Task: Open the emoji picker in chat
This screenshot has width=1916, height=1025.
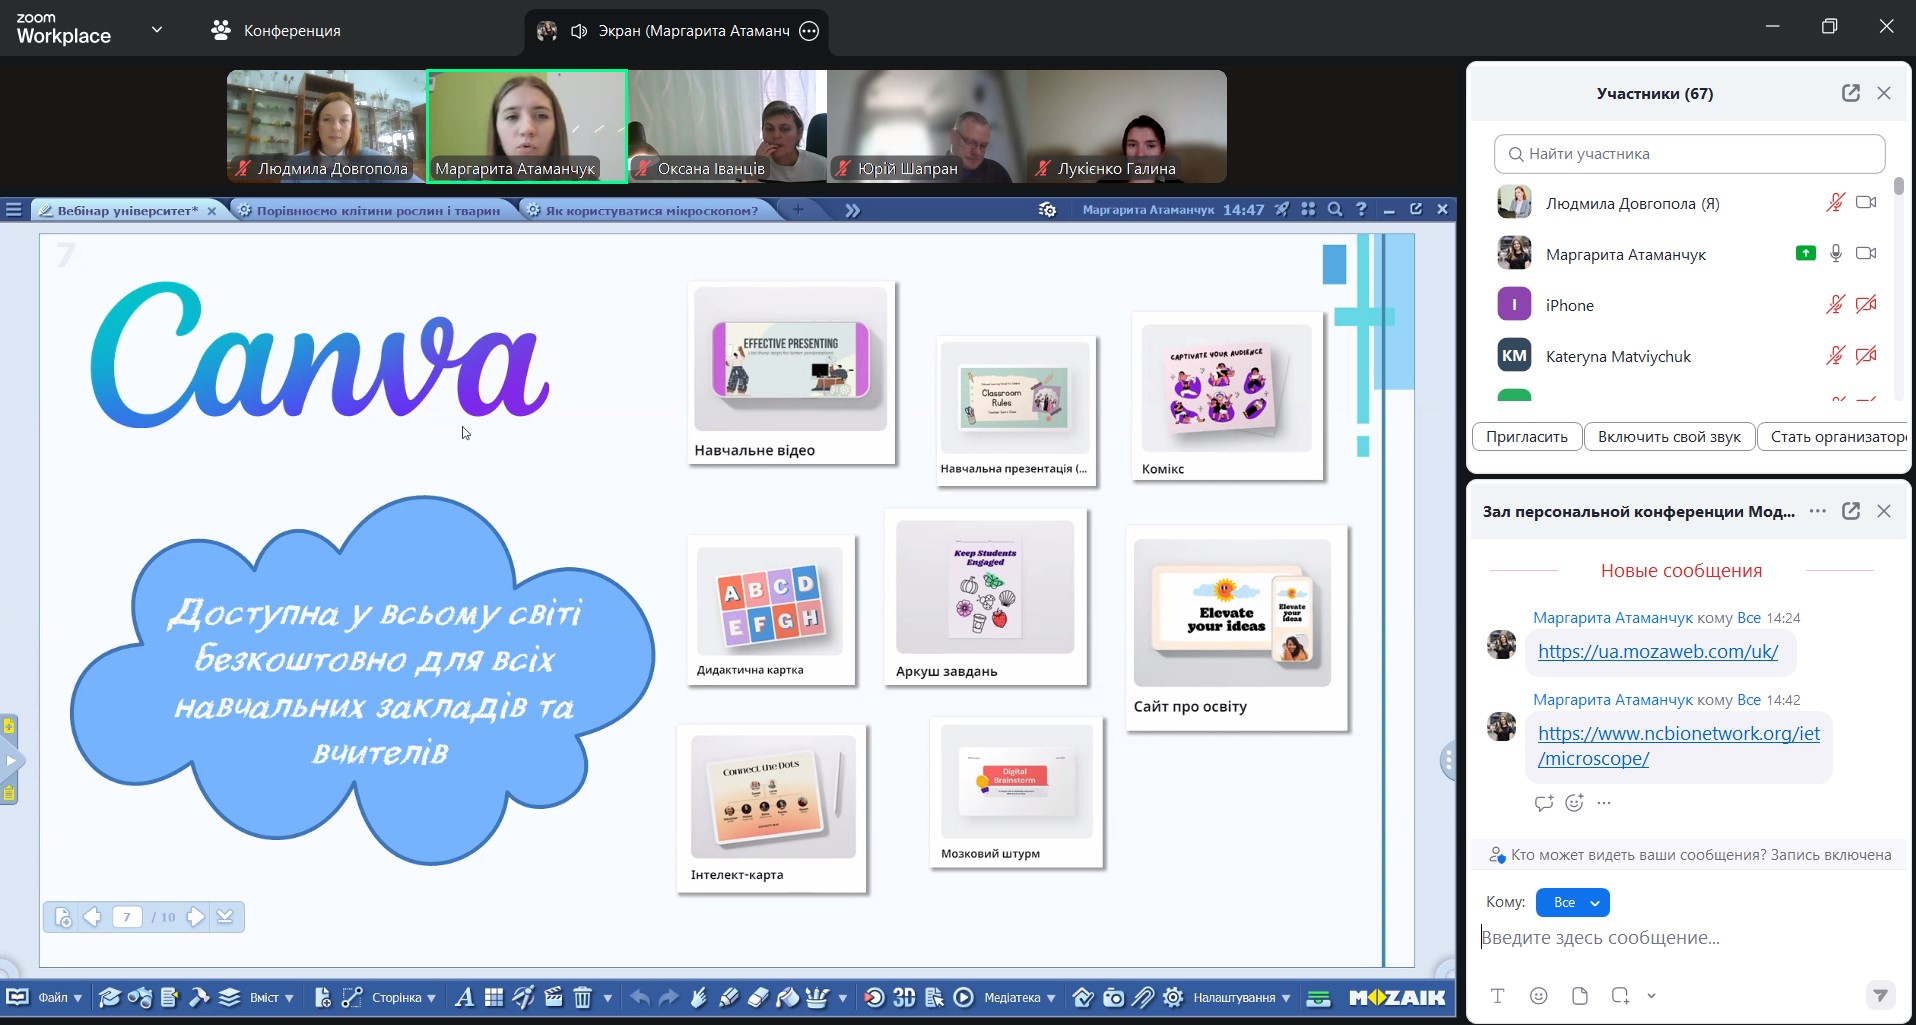Action: pos(1539,995)
